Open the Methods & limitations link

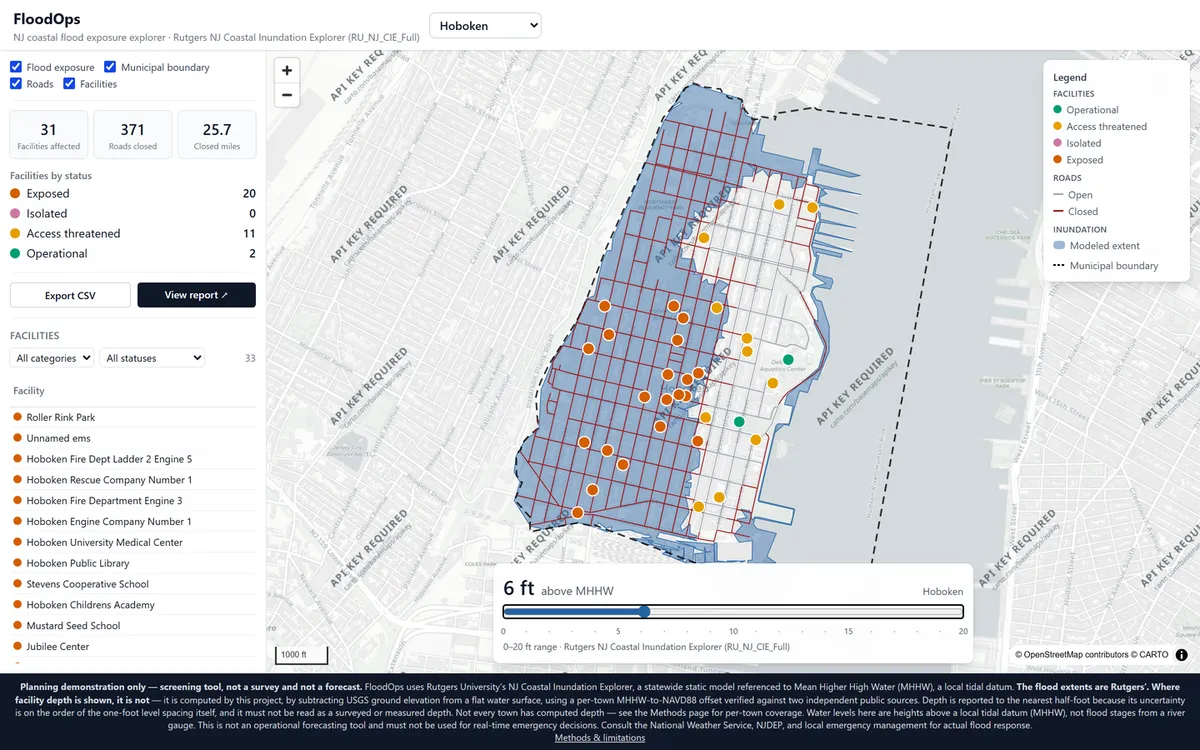click(600, 738)
